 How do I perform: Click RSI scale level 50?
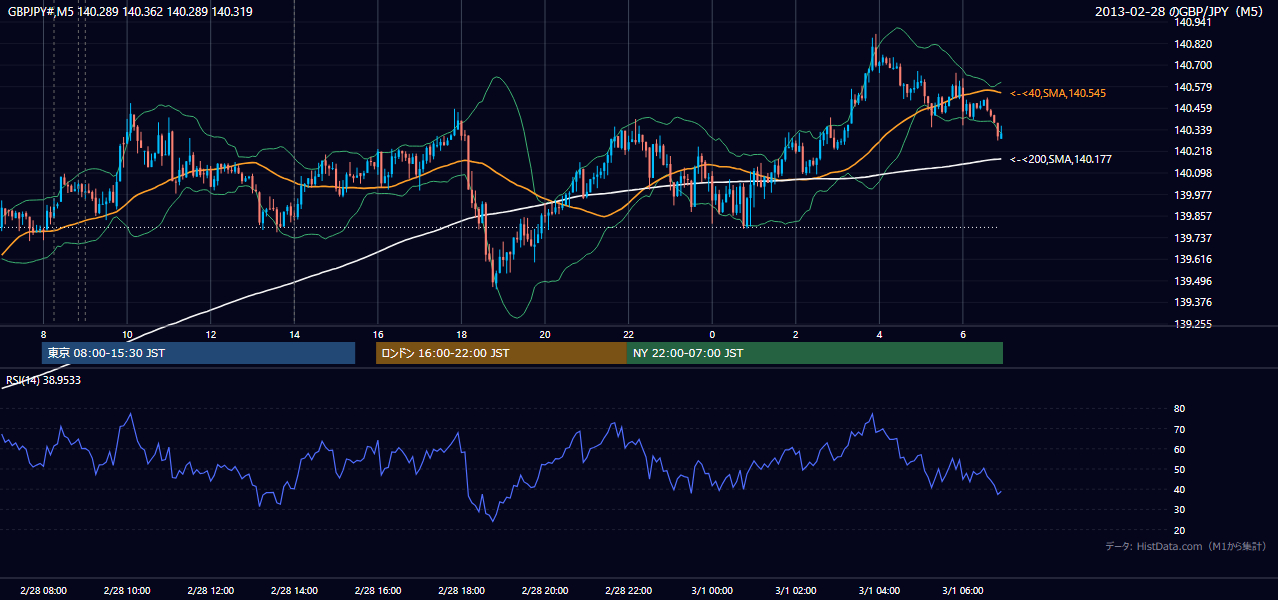[x=1180, y=469]
